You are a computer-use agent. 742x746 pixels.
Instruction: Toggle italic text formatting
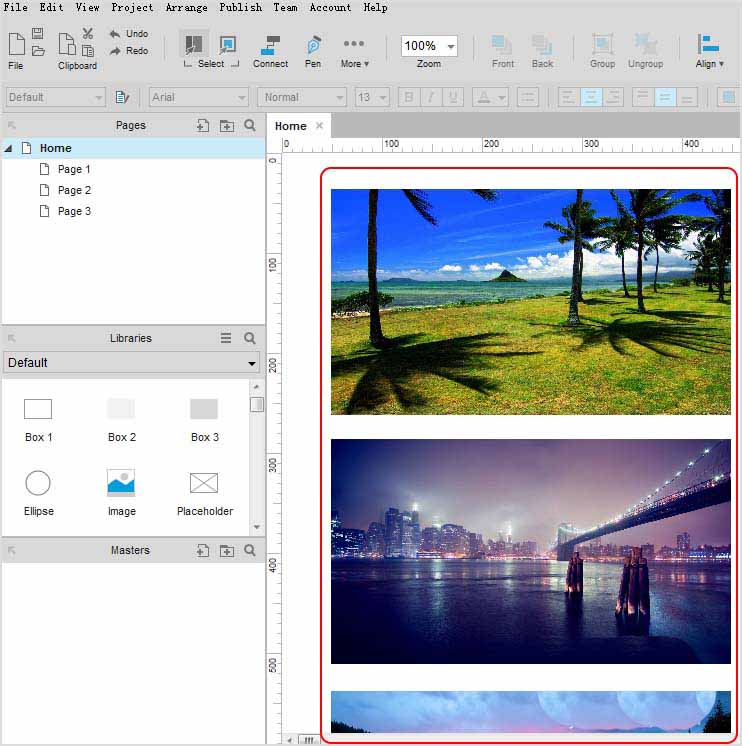pyautogui.click(x=431, y=97)
